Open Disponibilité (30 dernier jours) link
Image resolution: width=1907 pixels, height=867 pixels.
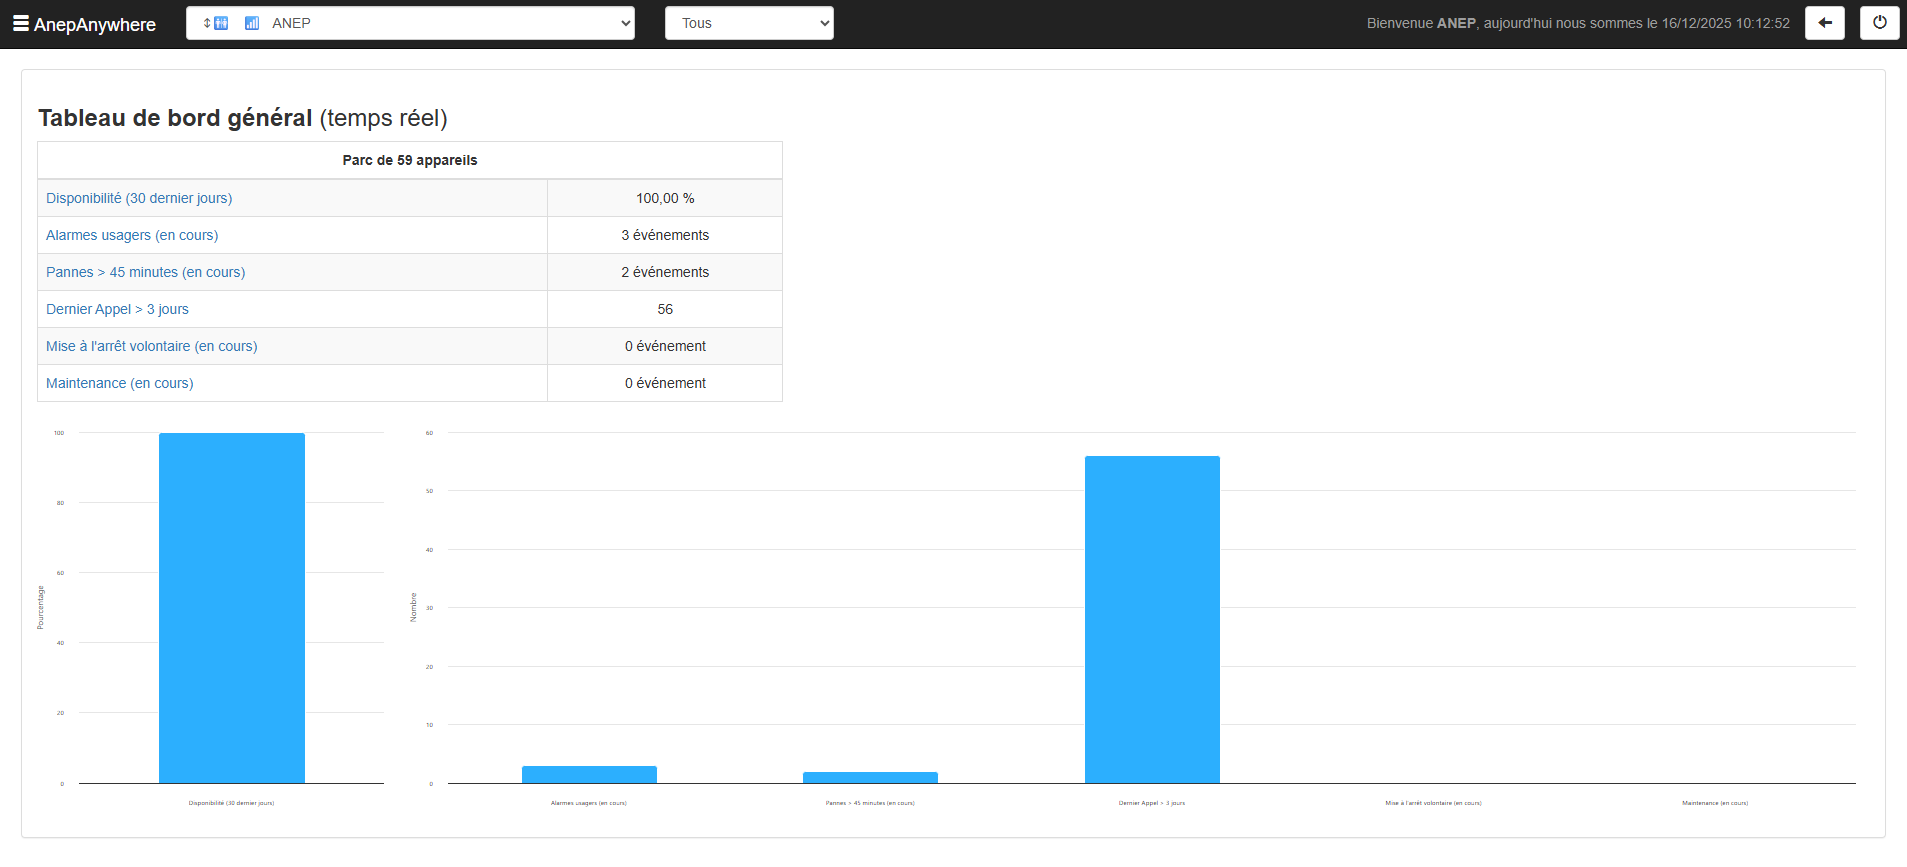[139, 198]
